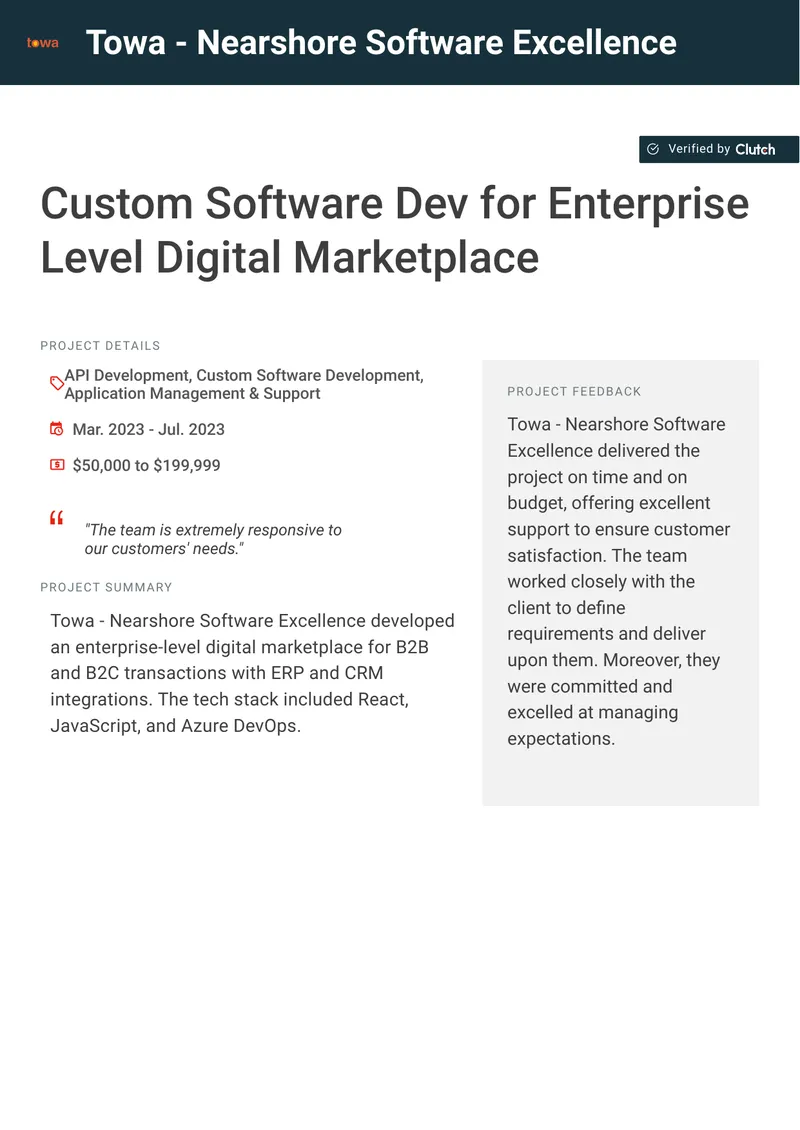Image resolution: width=800 pixels, height=1130 pixels.
Task: Click the 'PROJECT FEEDBACK' label
Action: 574,391
